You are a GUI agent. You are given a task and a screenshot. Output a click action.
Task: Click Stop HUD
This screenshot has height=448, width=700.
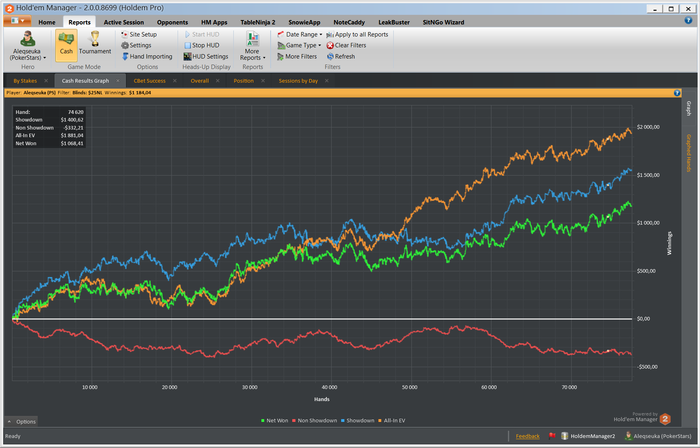click(x=202, y=45)
